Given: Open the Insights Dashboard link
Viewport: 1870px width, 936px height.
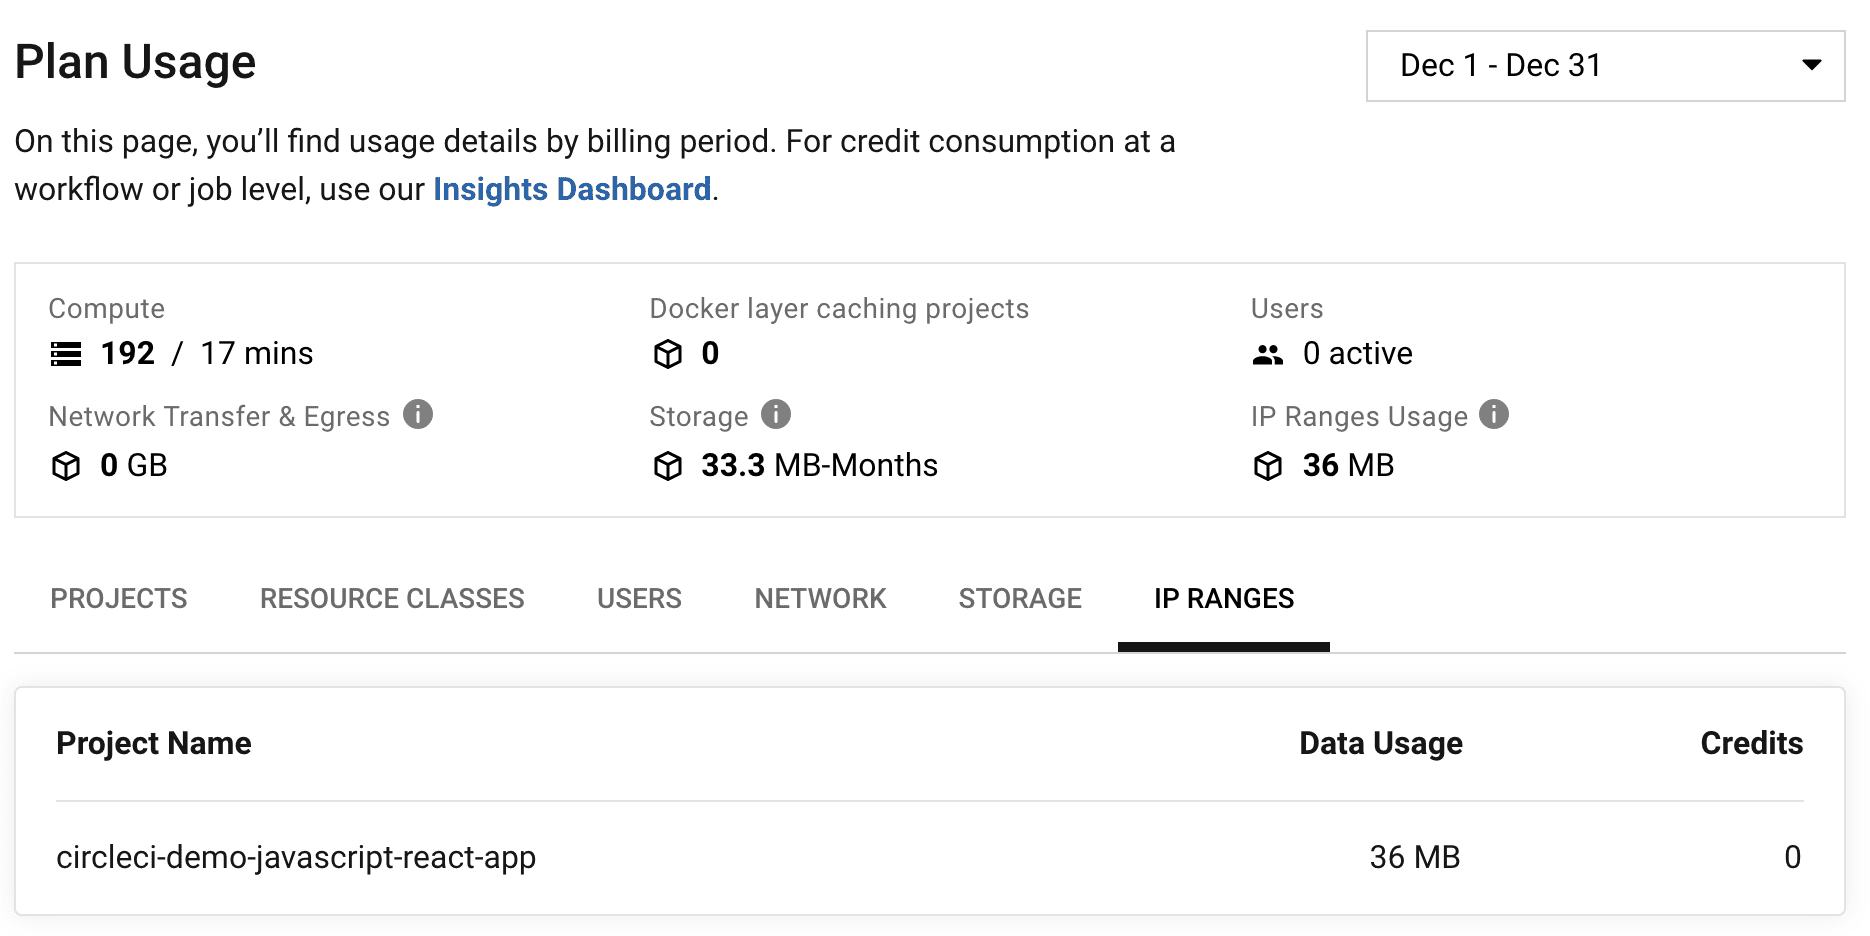Looking at the screenshot, I should (x=572, y=189).
